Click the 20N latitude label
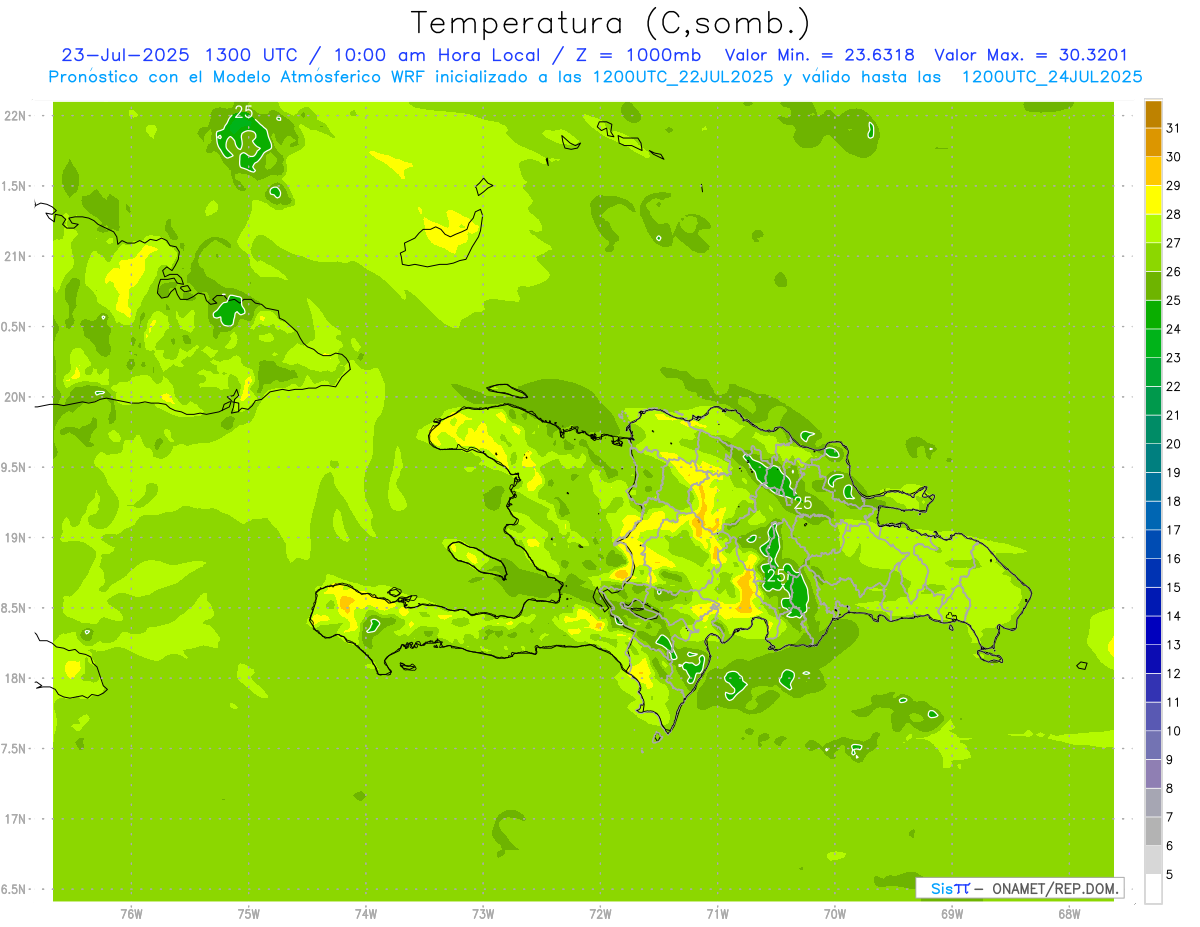The height and width of the screenshot is (927, 1200). [14, 397]
